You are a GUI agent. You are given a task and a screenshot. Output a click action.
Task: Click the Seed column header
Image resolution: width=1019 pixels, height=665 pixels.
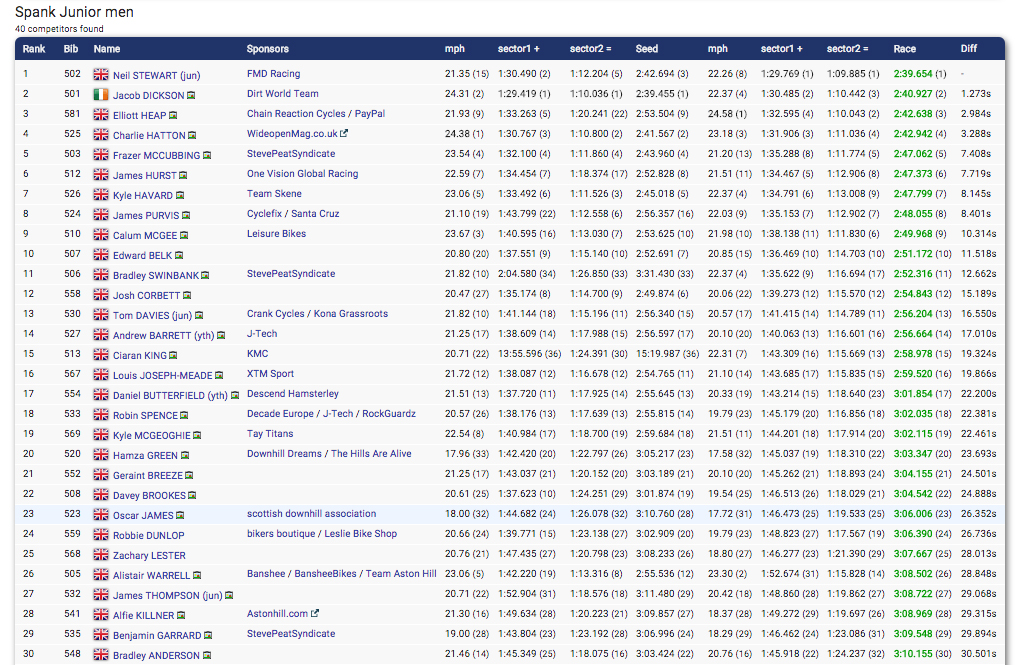(x=646, y=49)
